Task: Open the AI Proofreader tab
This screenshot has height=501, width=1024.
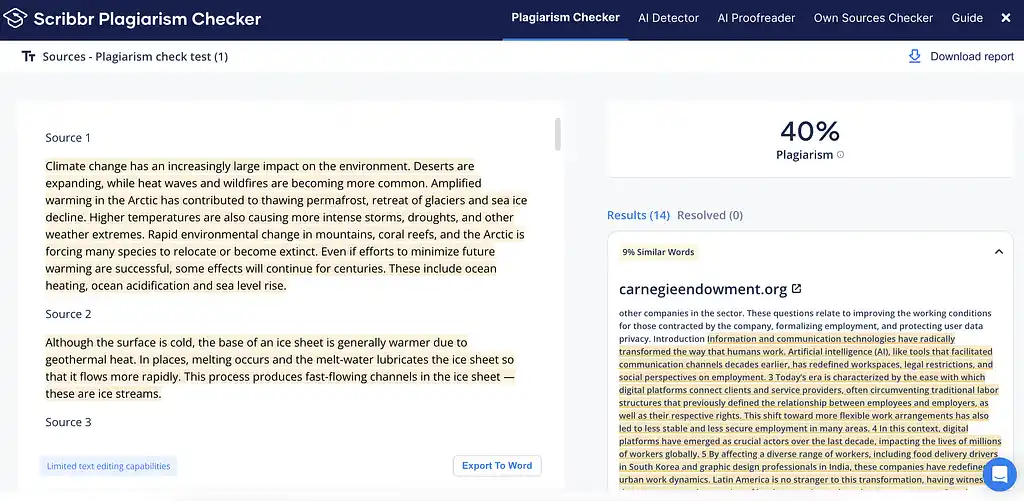Action: pos(756,18)
